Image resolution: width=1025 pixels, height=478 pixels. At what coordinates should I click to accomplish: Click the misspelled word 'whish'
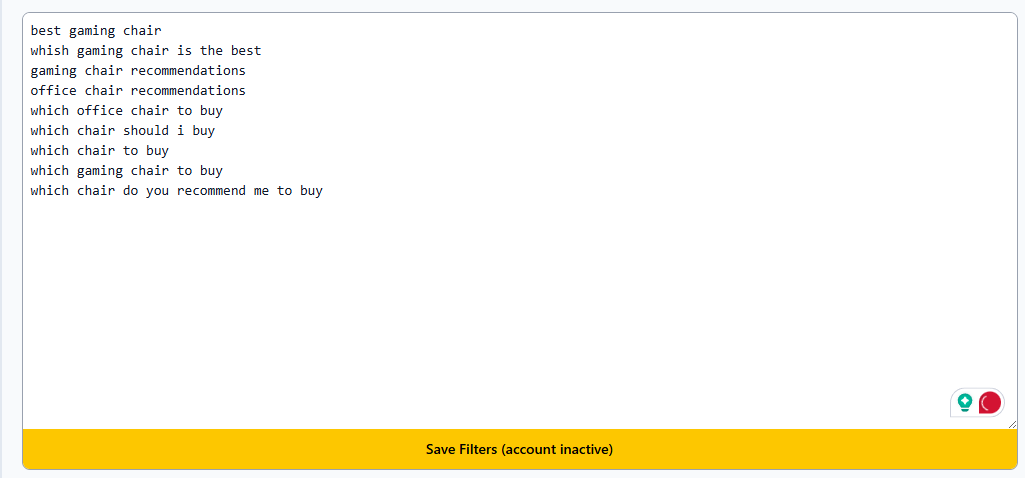(x=50, y=50)
